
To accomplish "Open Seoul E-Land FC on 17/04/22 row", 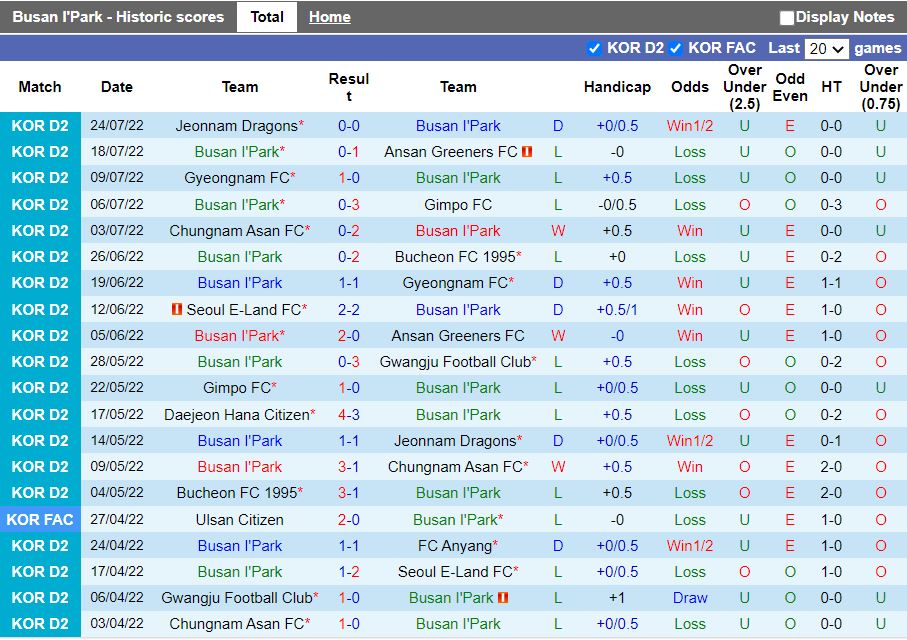I will (455, 572).
